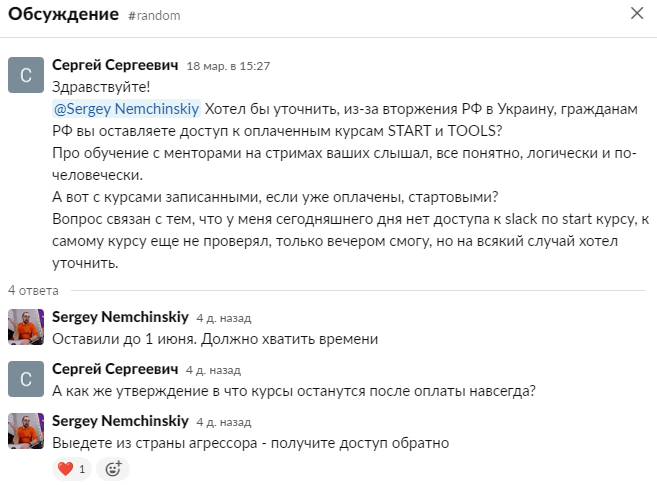Click the '4 ответа' replies count label
The image size is (657, 485).
34,290
